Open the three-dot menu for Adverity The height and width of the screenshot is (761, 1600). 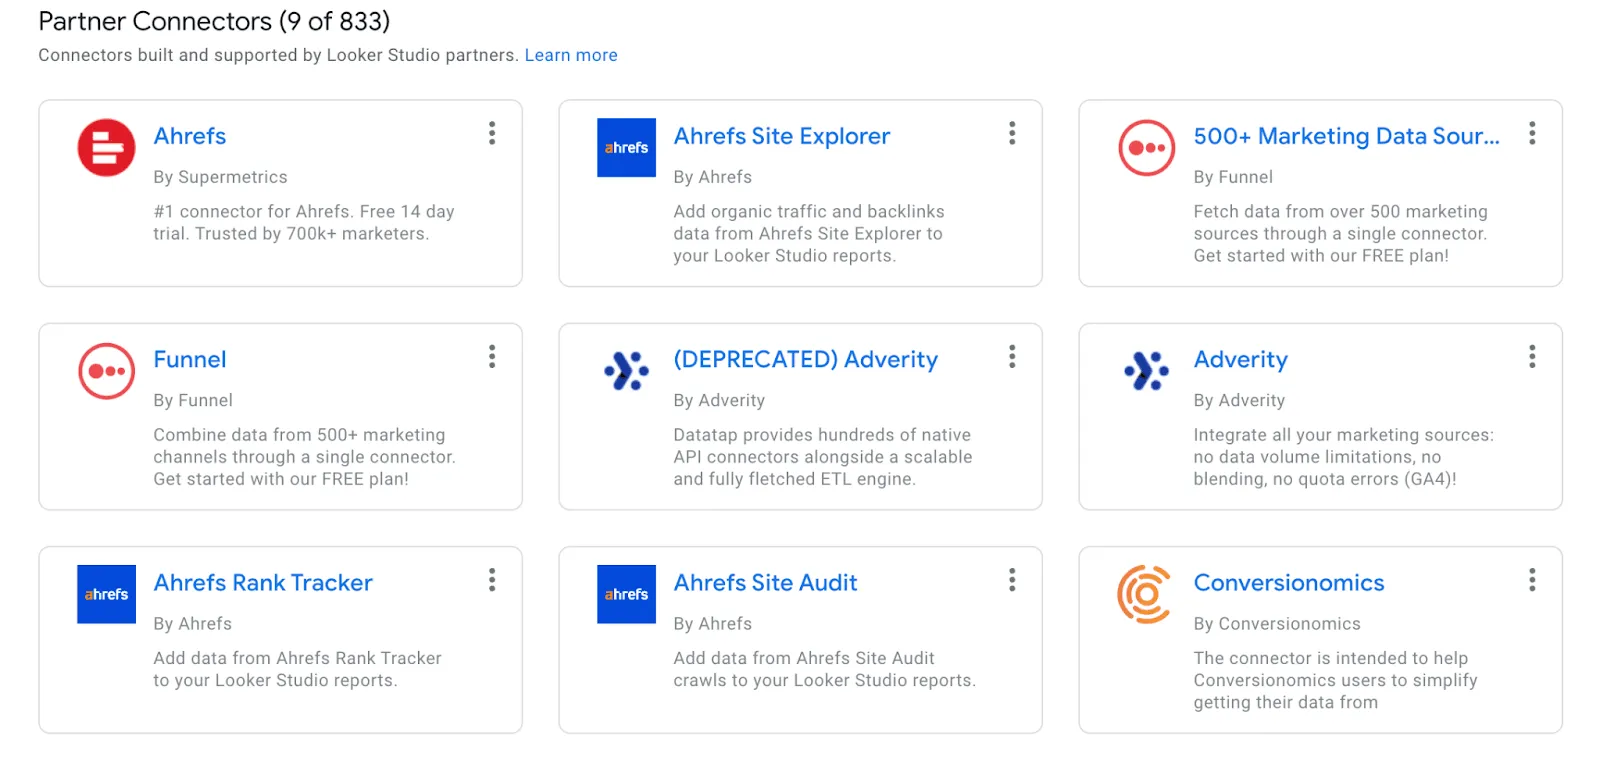(1531, 356)
